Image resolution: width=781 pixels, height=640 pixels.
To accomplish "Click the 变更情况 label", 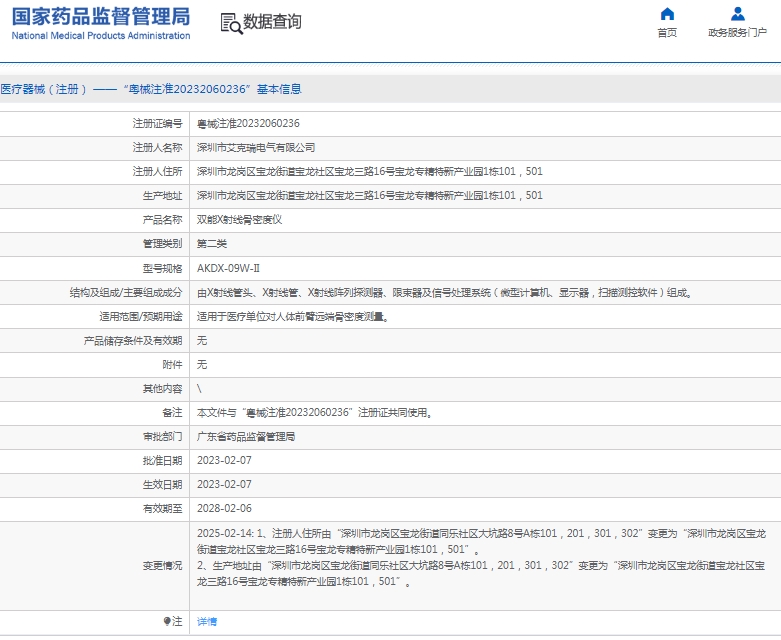I will [x=162, y=566].
